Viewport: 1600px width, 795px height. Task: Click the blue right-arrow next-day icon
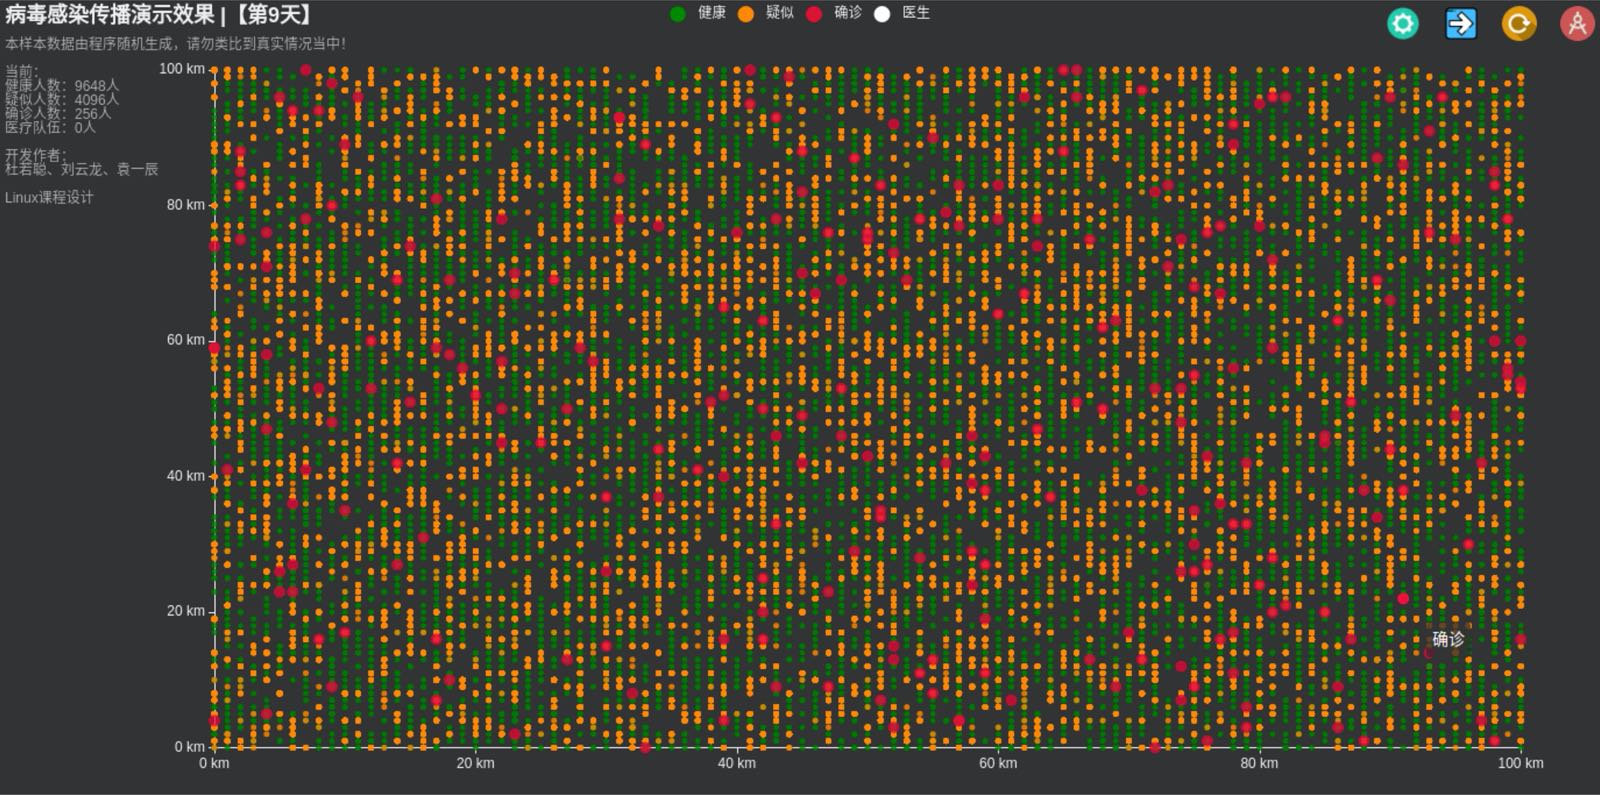[1461, 23]
